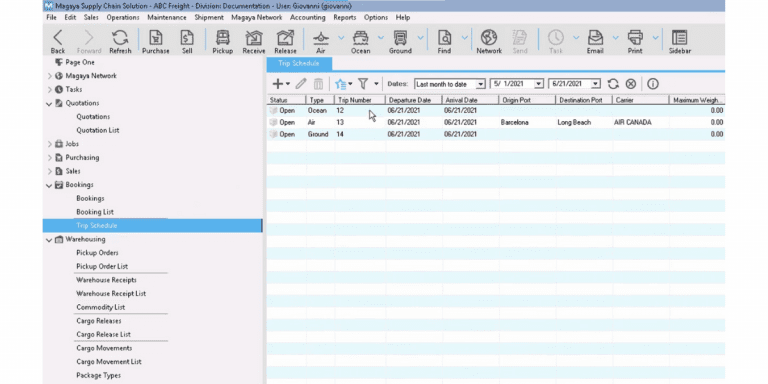Image resolution: width=768 pixels, height=384 pixels.
Task: Click the Refresh toolbar icon
Action: 120,41
